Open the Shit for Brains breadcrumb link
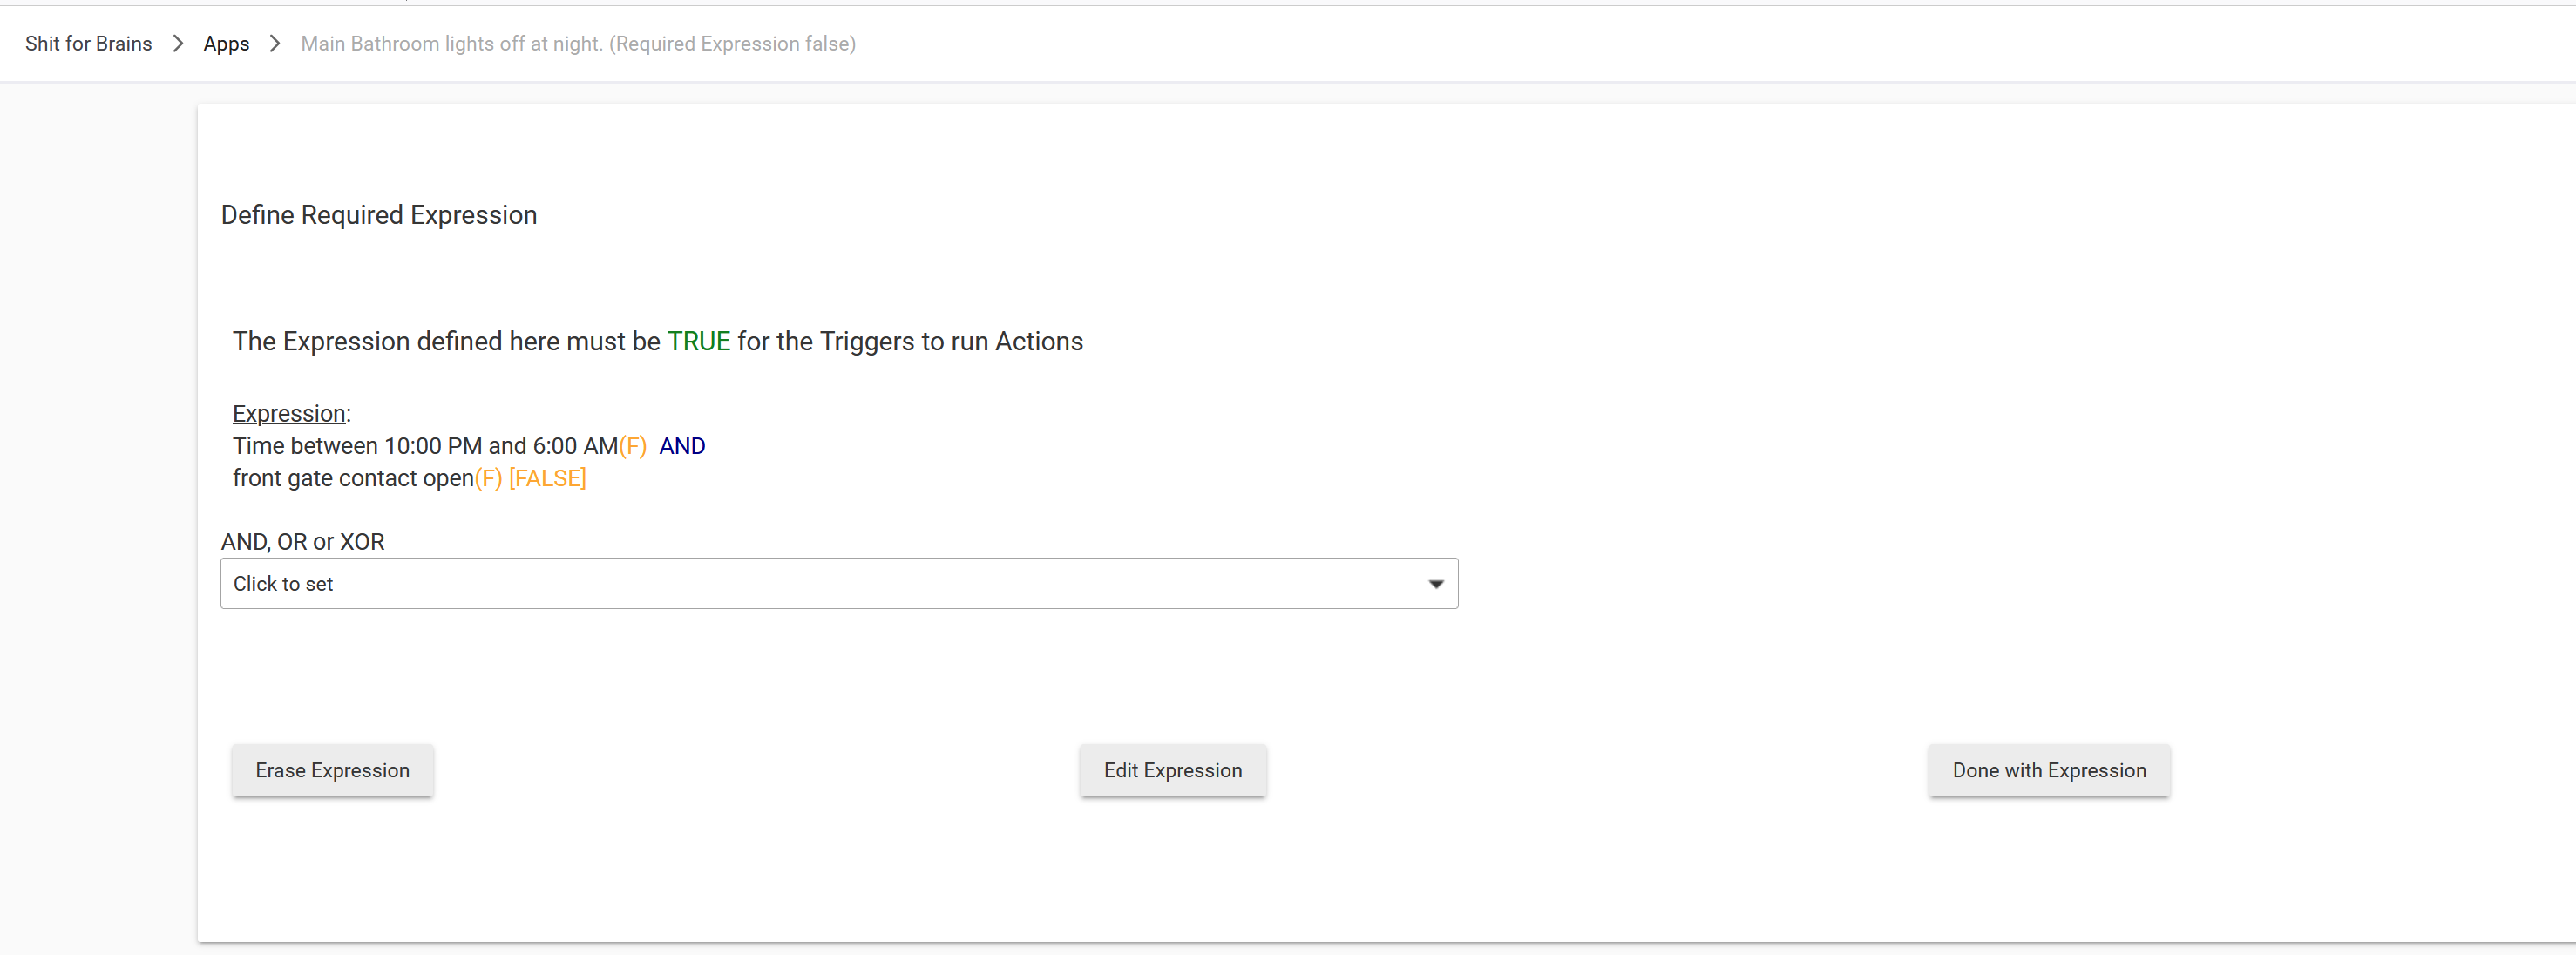Image resolution: width=2576 pixels, height=955 pixels. pyautogui.click(x=88, y=43)
